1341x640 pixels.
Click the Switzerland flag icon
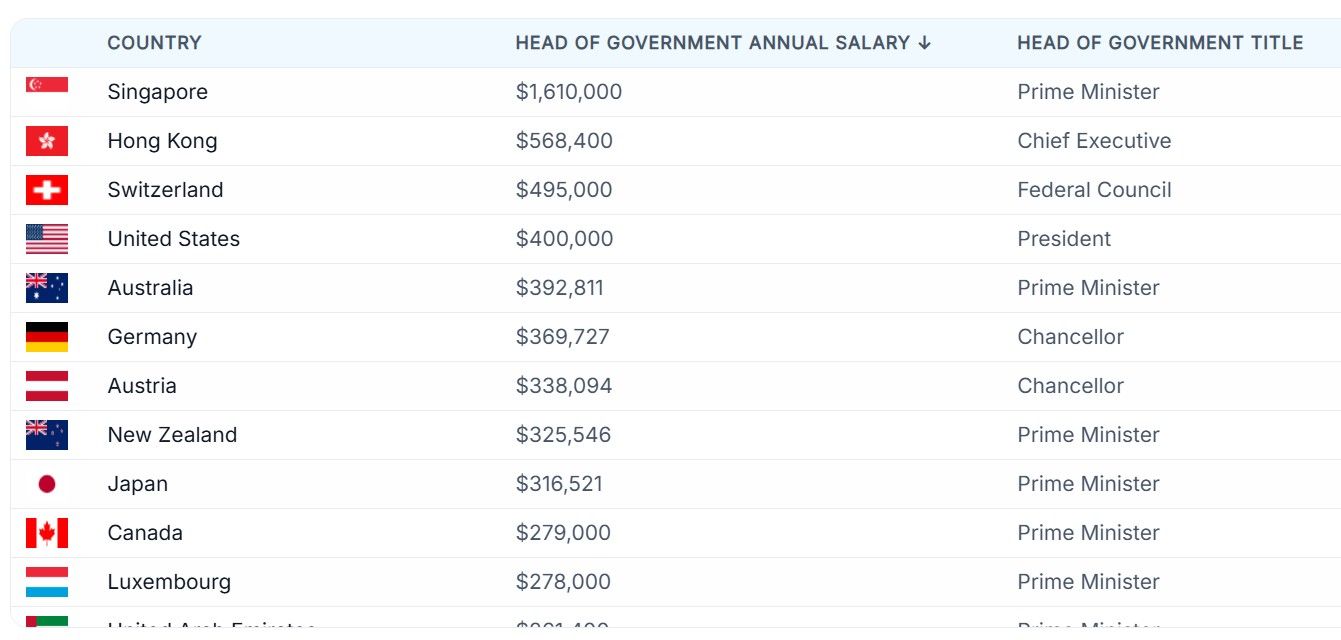(47, 190)
